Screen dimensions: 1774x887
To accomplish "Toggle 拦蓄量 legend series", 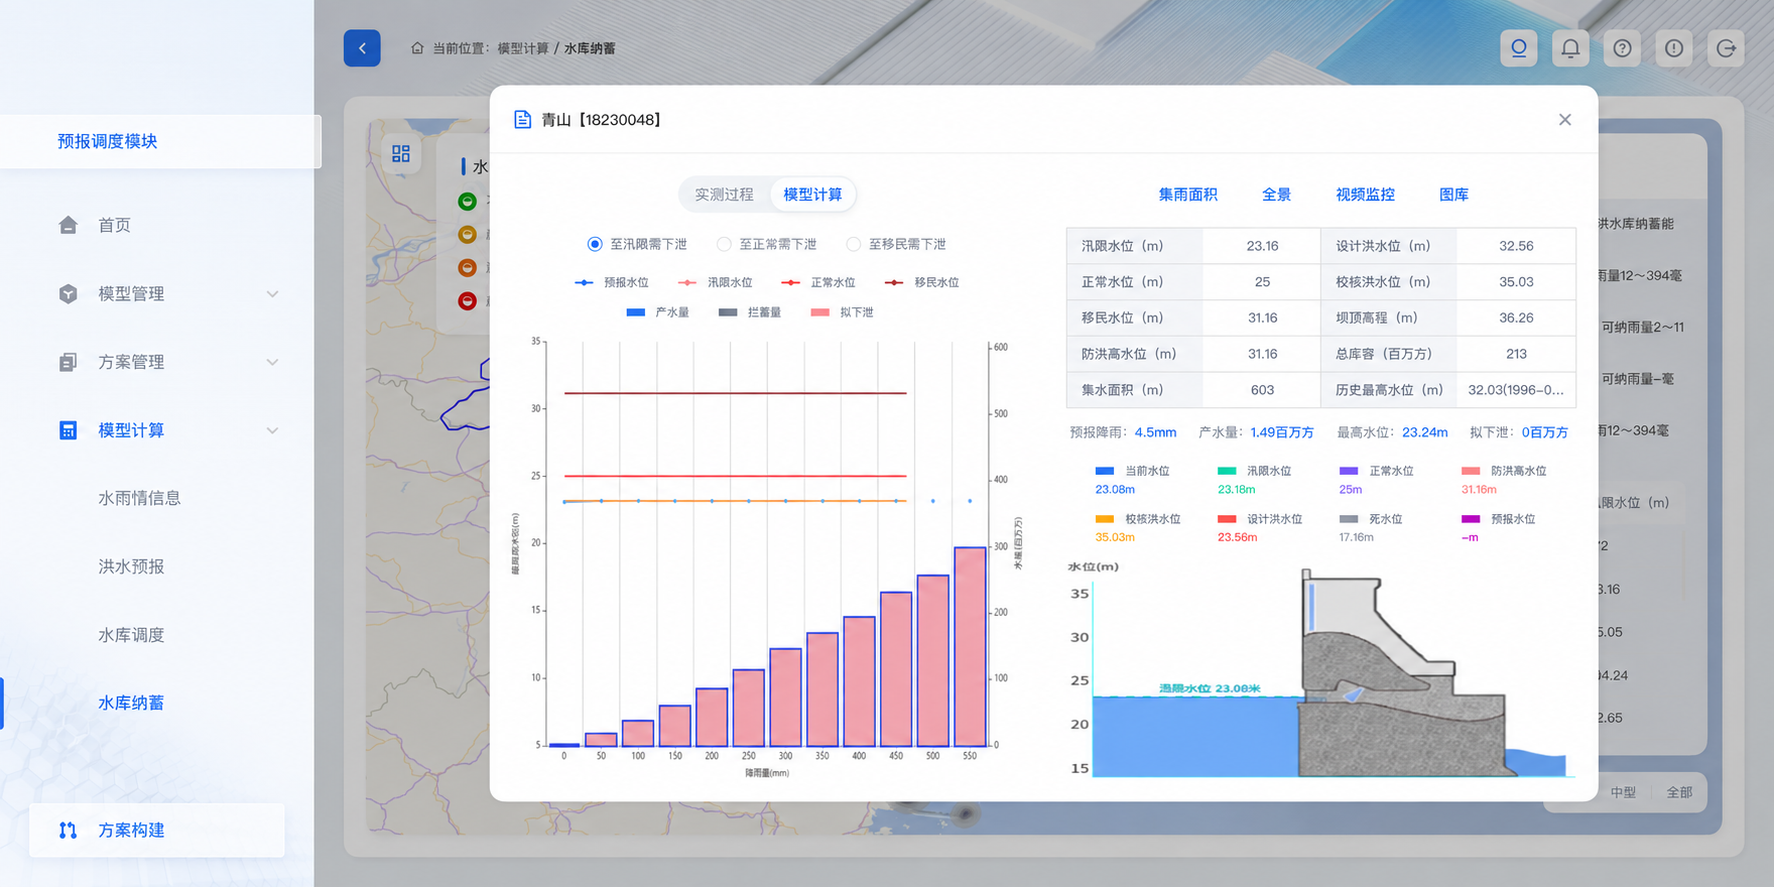I will click(x=750, y=313).
